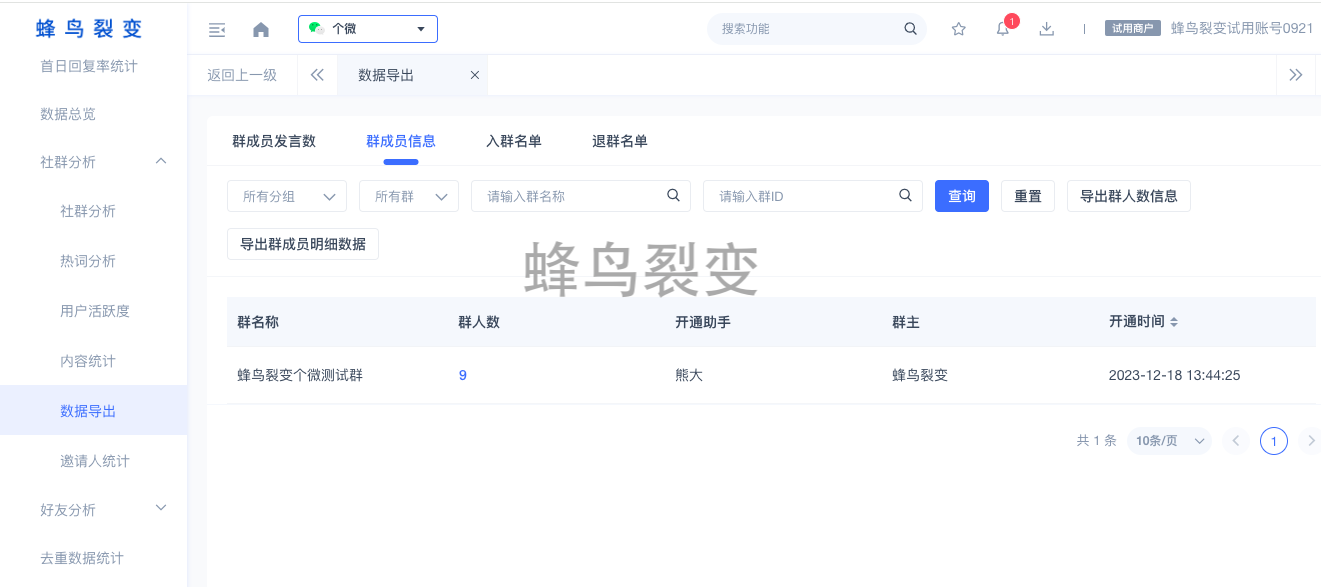Image resolution: width=1321 pixels, height=587 pixels.
Task: Switch to the 群成员发言数 tab
Action: 274,141
